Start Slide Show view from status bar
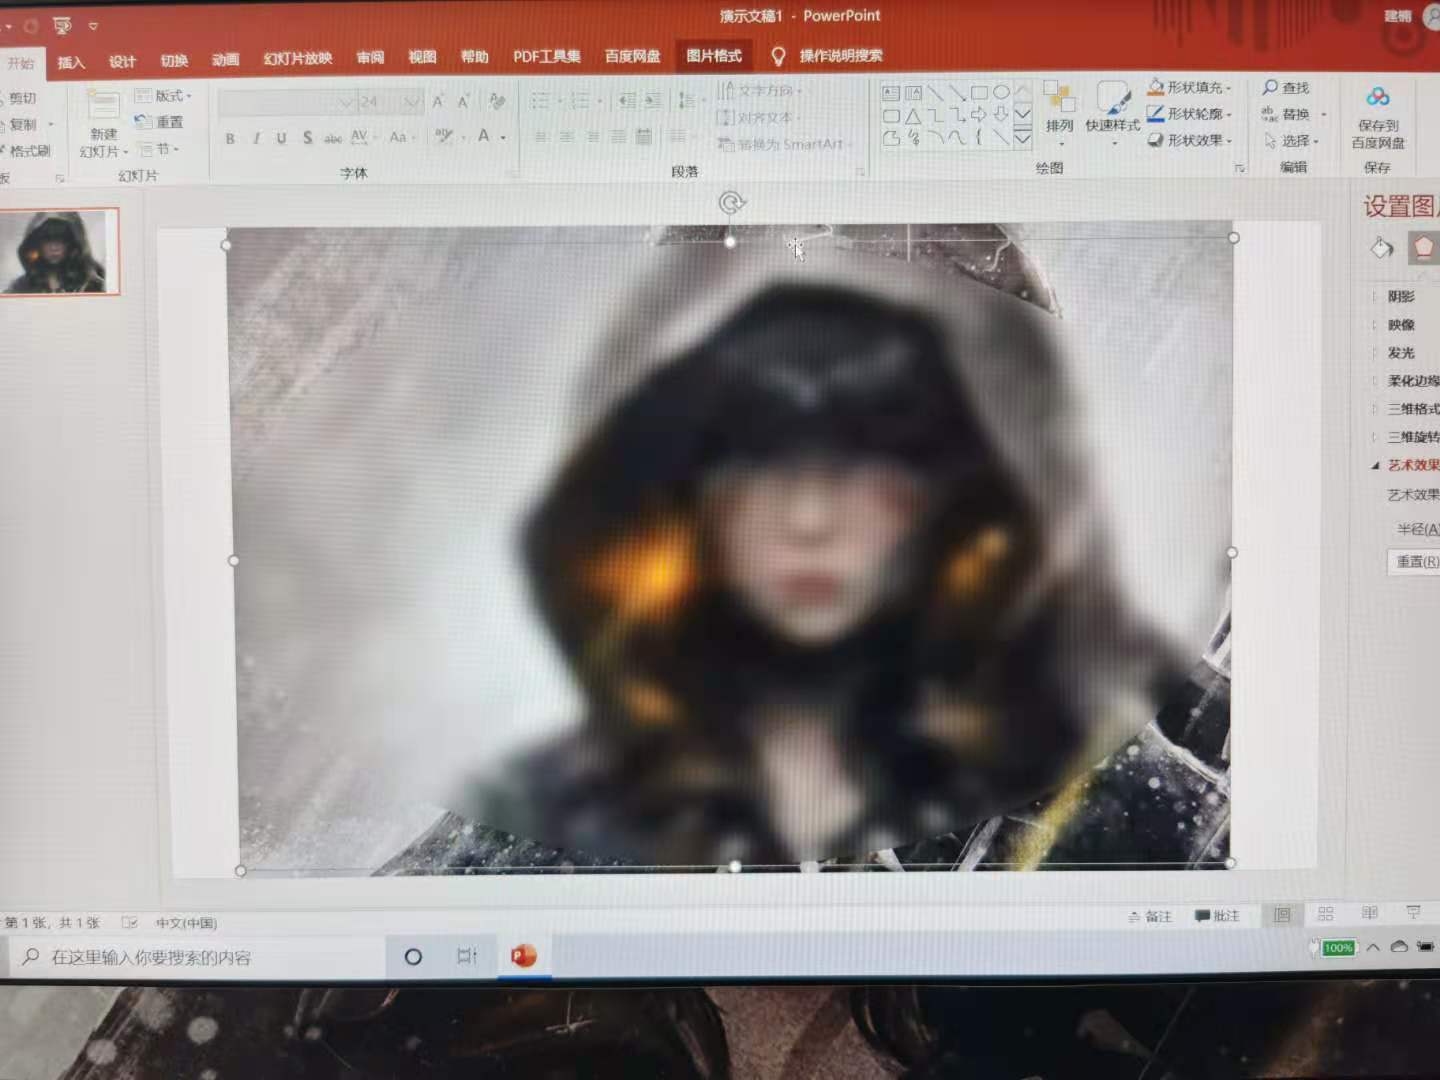Viewport: 1440px width, 1080px height. tap(1414, 912)
